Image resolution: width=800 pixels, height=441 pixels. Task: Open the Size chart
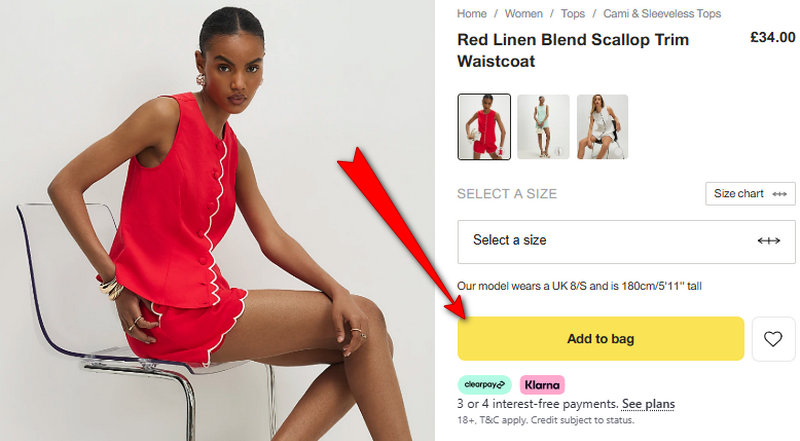tap(750, 194)
